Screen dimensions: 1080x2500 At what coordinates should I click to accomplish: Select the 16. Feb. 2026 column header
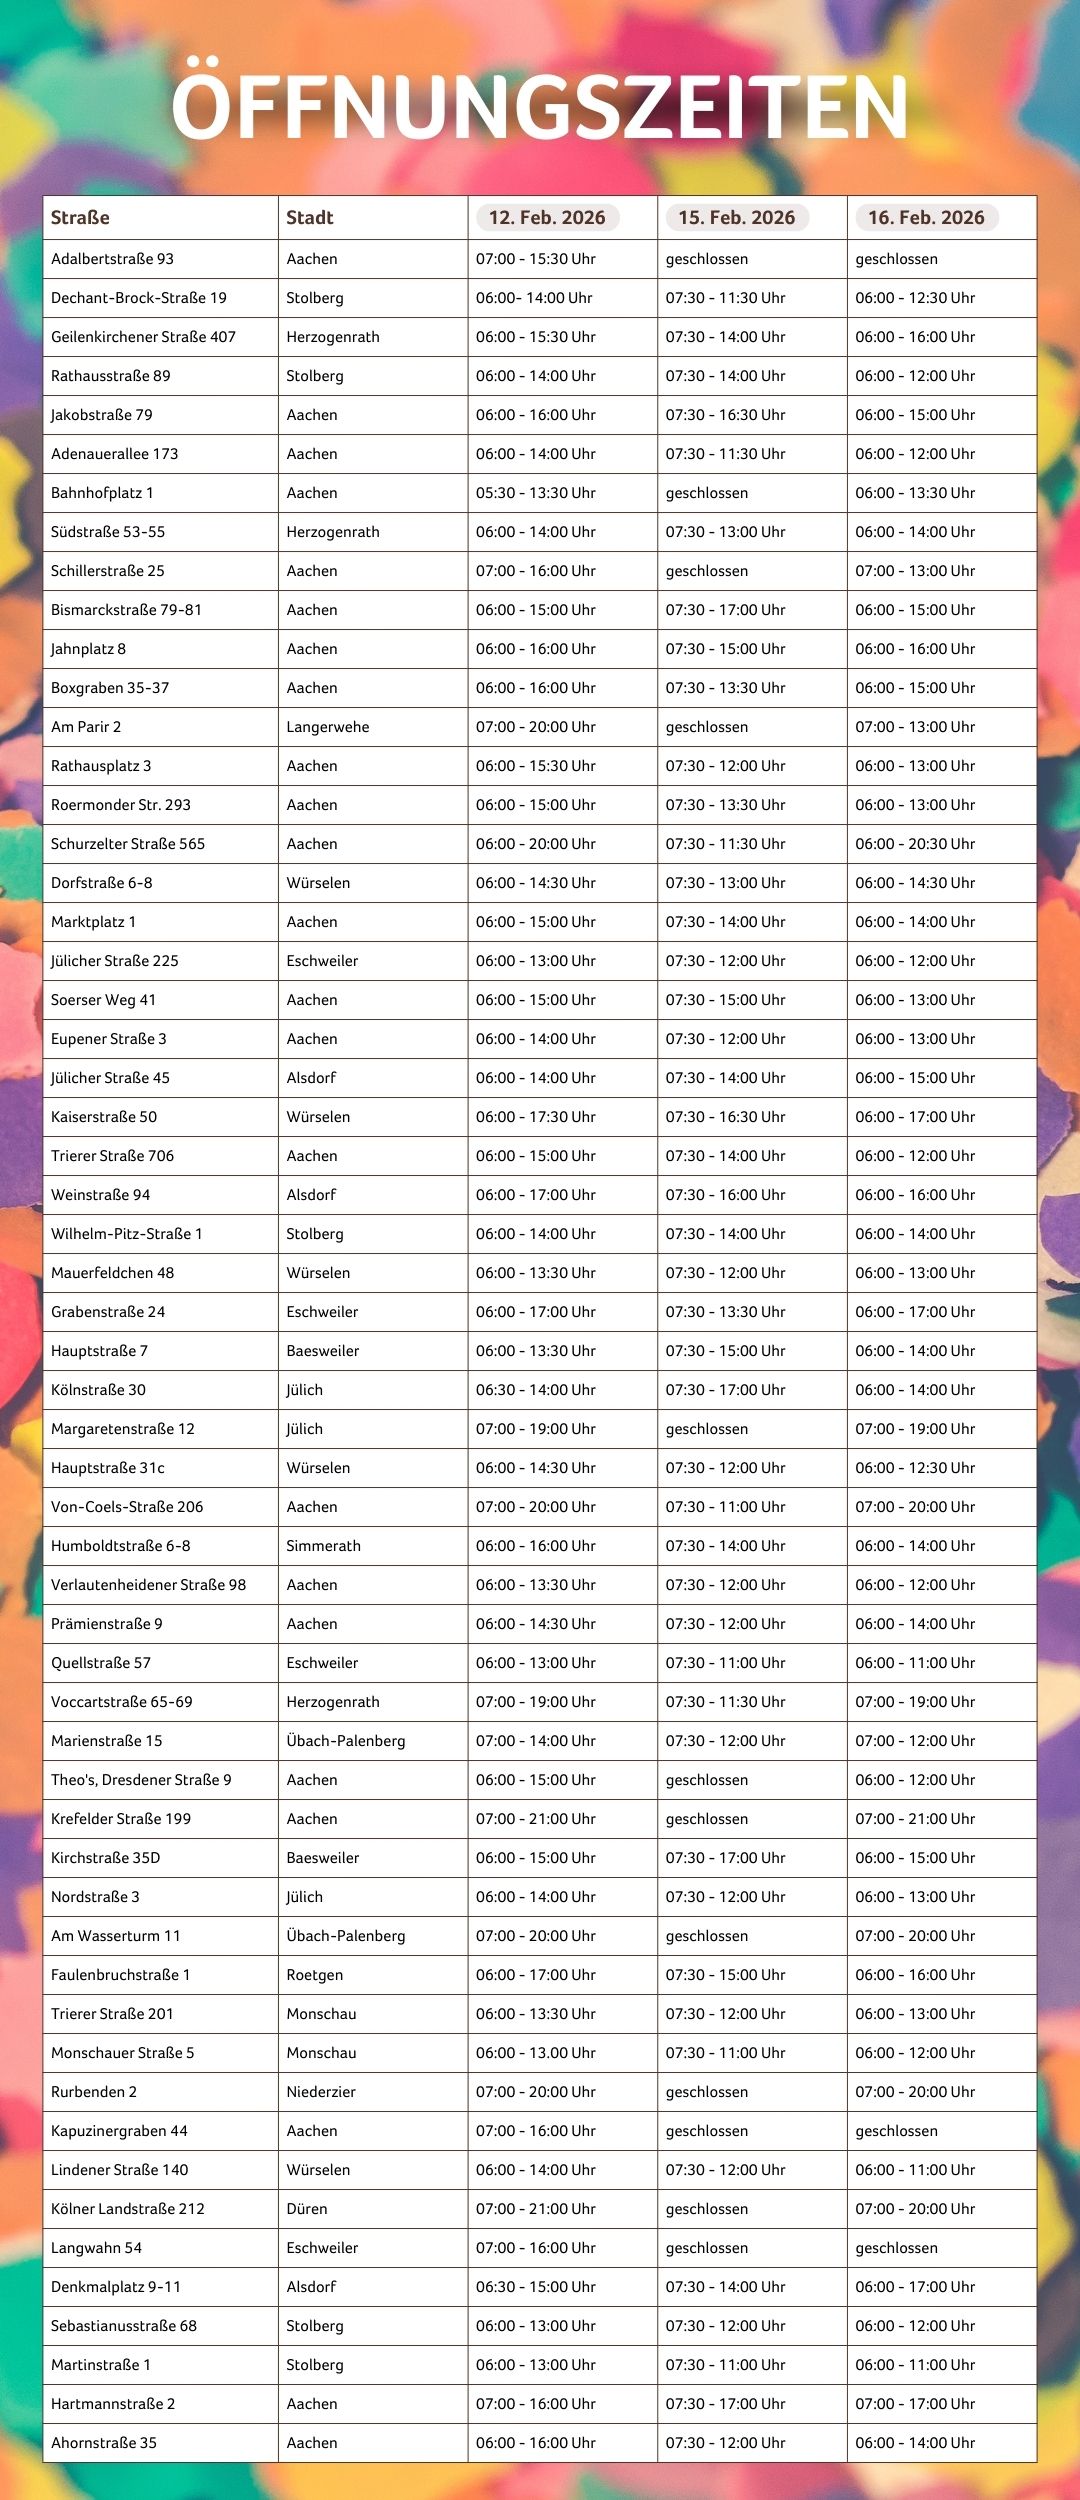point(926,217)
